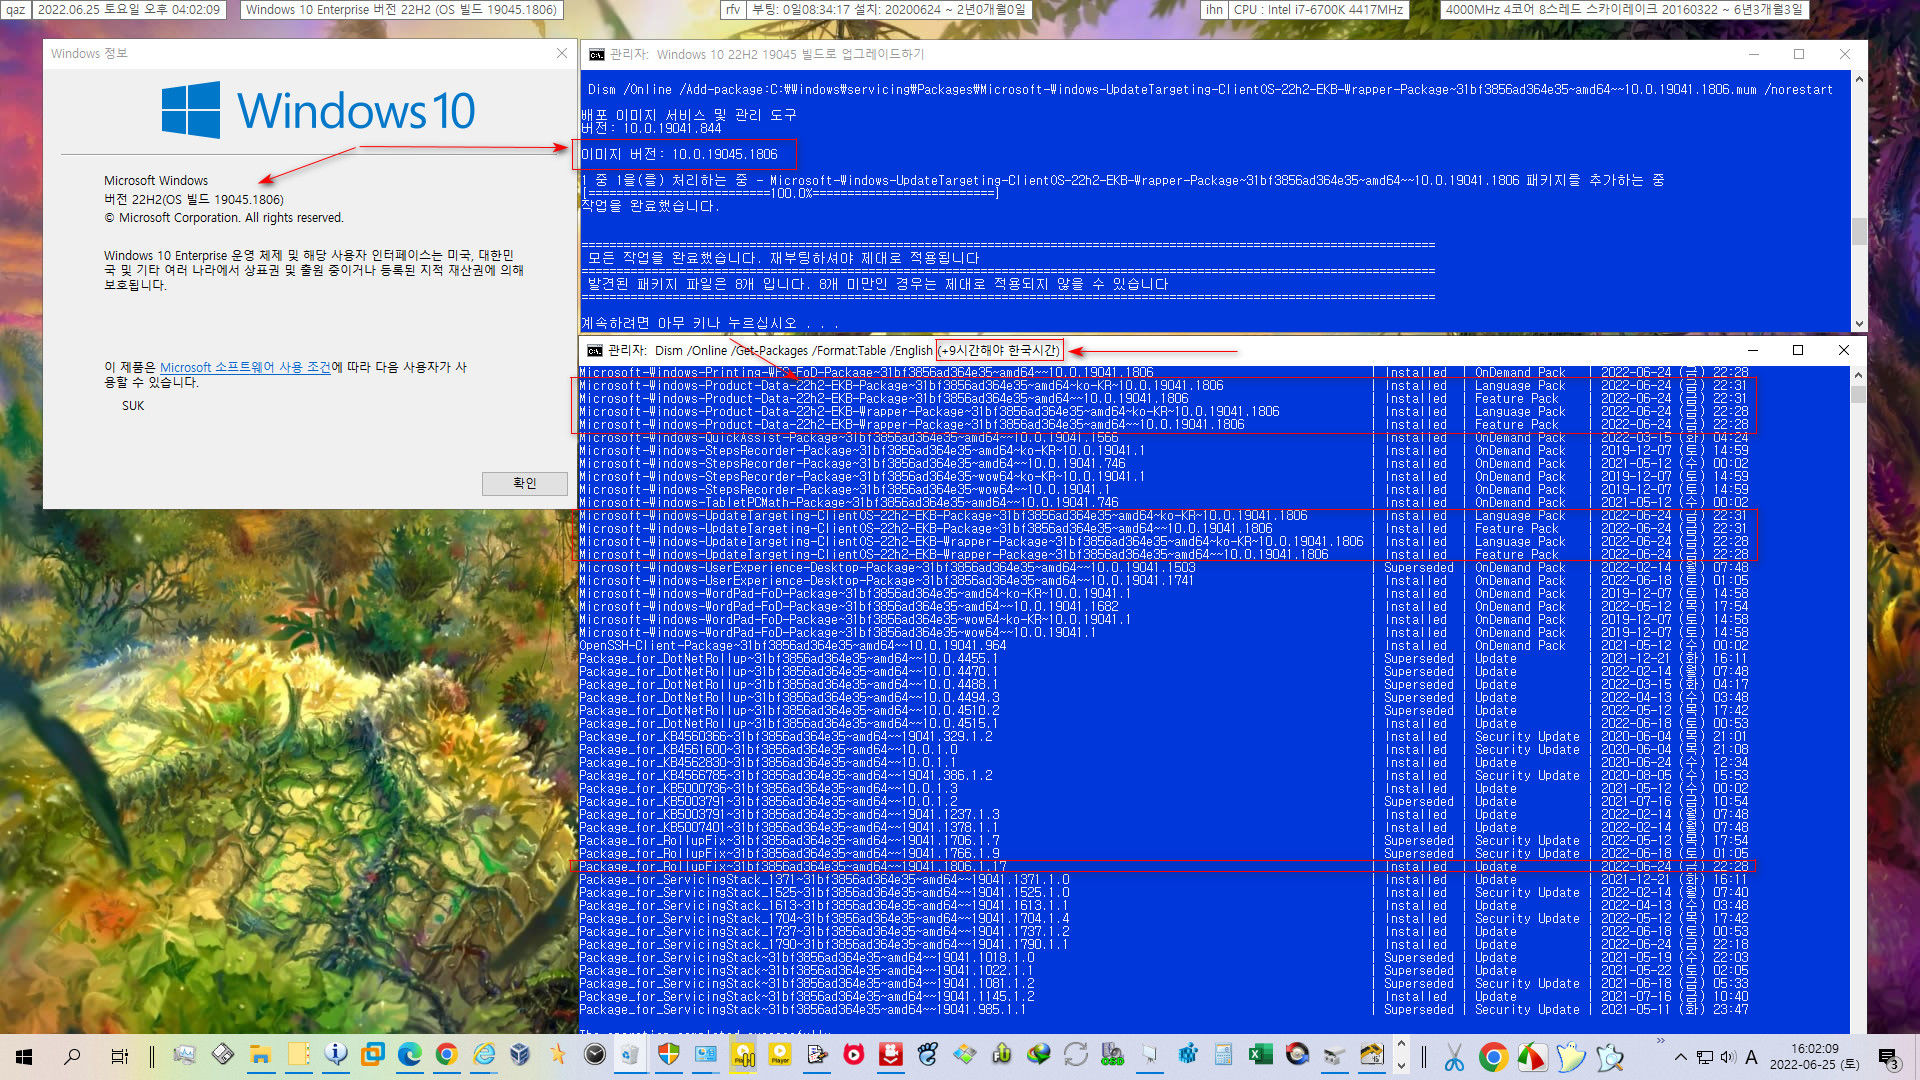Show hidden system tray icons
Screen dimensions: 1920x1080
[x=1681, y=1057]
